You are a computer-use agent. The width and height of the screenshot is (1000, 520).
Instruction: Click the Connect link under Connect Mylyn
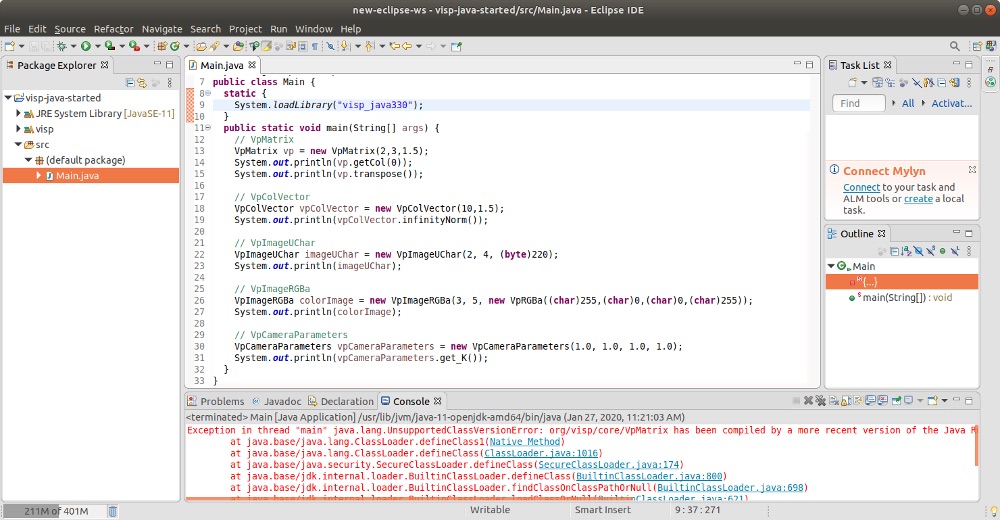pyautogui.click(x=861, y=187)
